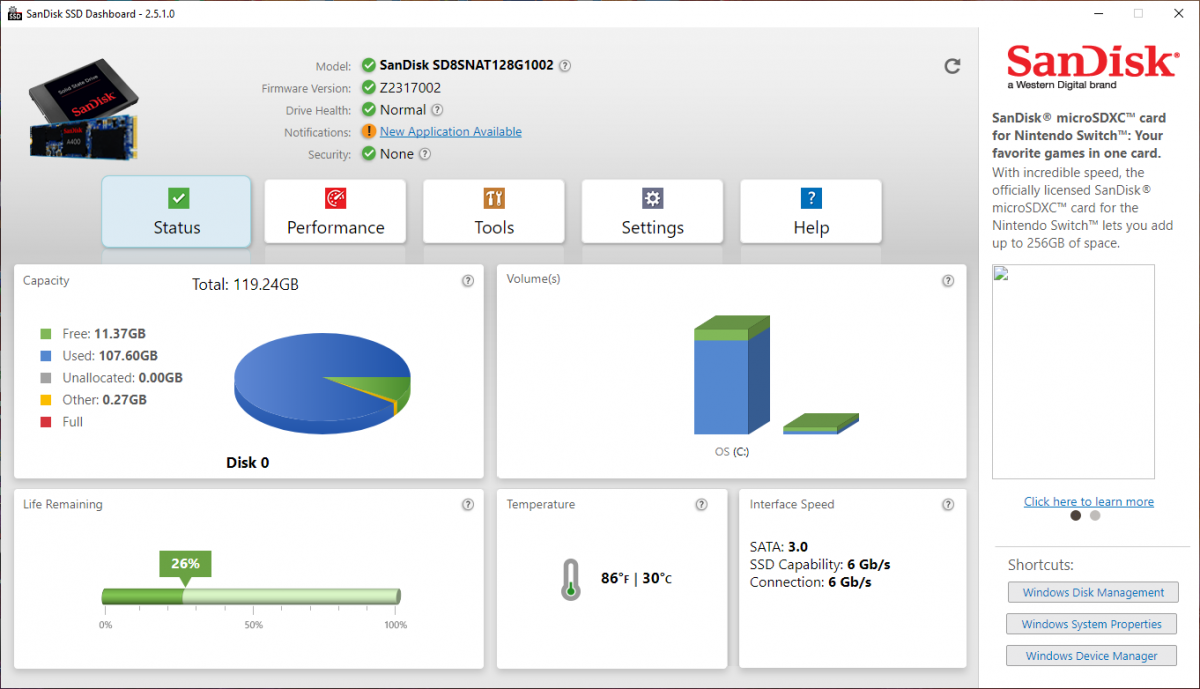
Task: Click the New Application Available link
Action: click(x=451, y=132)
